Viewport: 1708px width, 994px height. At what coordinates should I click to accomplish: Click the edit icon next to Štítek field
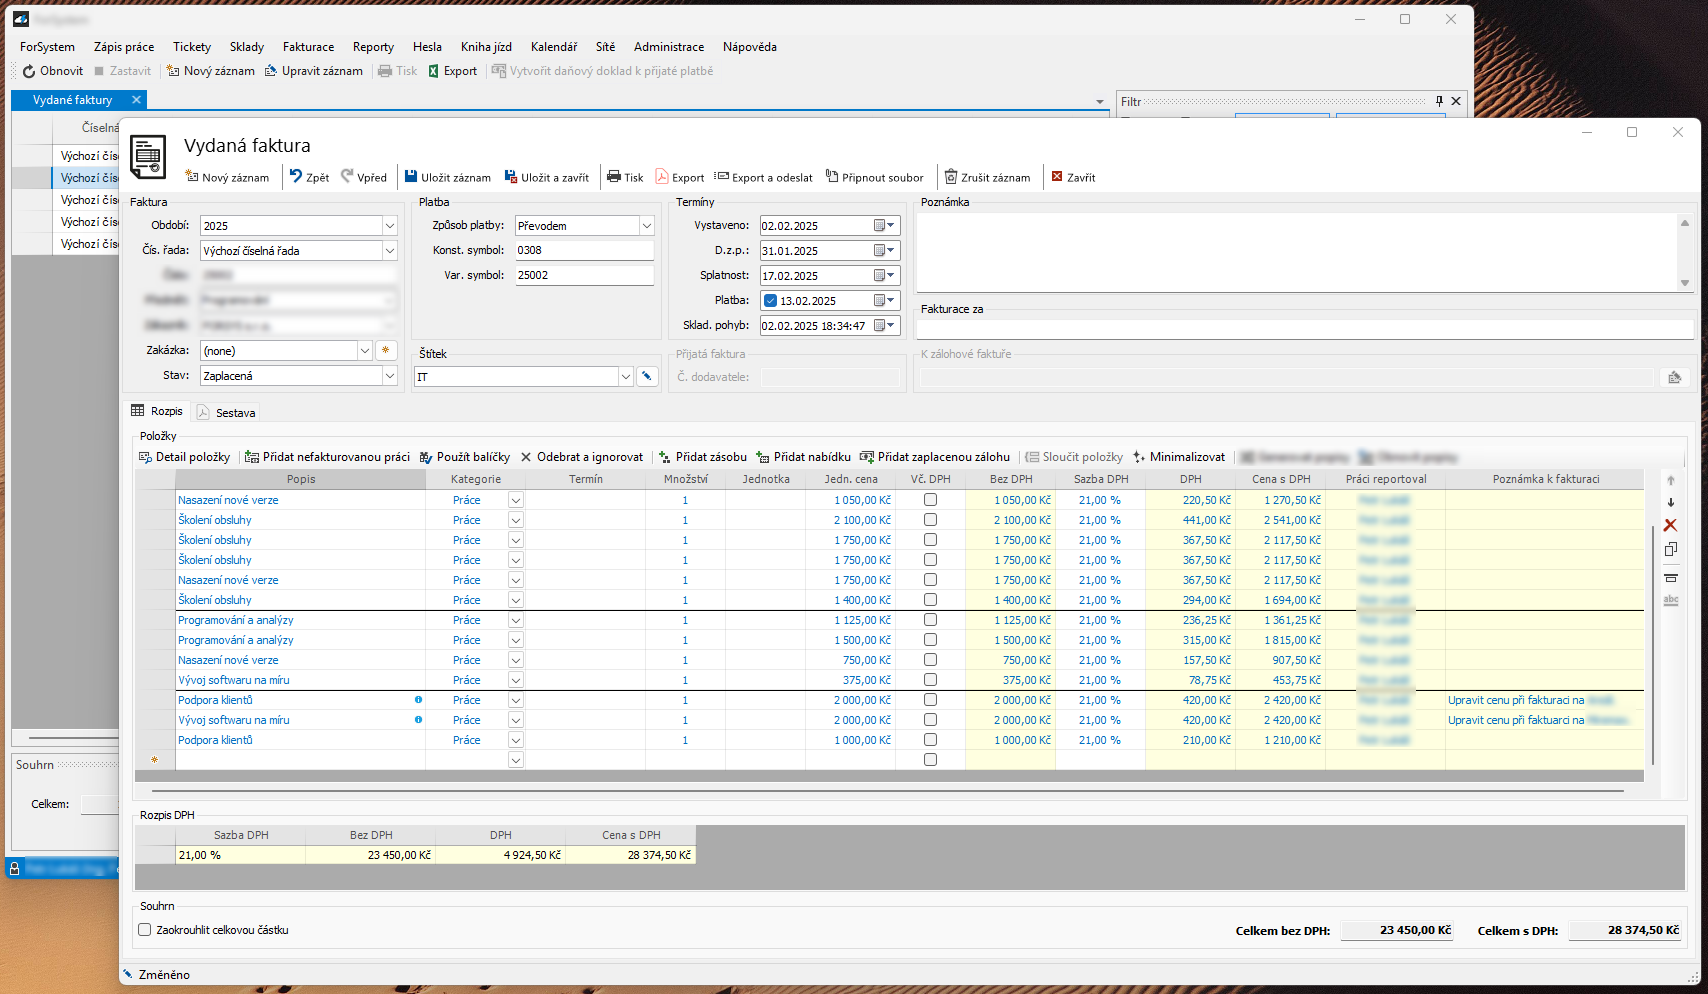click(647, 376)
